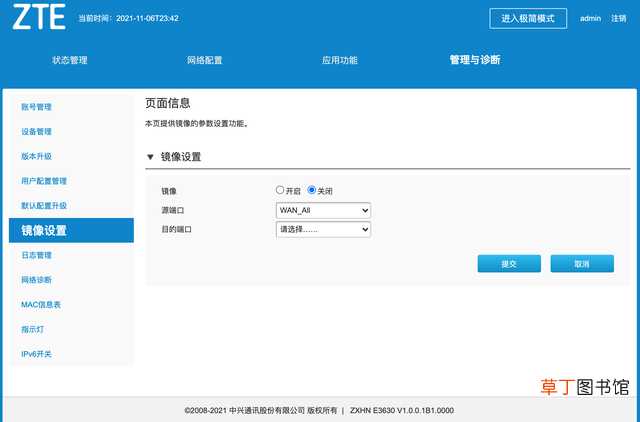Open 设备管理 in the sidebar
Image resolution: width=640 pixels, height=422 pixels.
(x=36, y=132)
